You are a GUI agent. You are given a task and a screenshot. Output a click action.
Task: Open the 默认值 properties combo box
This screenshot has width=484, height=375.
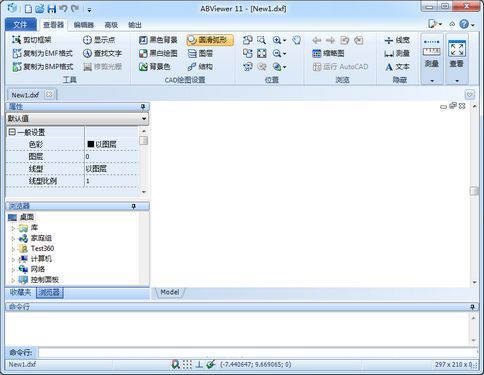pyautogui.click(x=77, y=119)
